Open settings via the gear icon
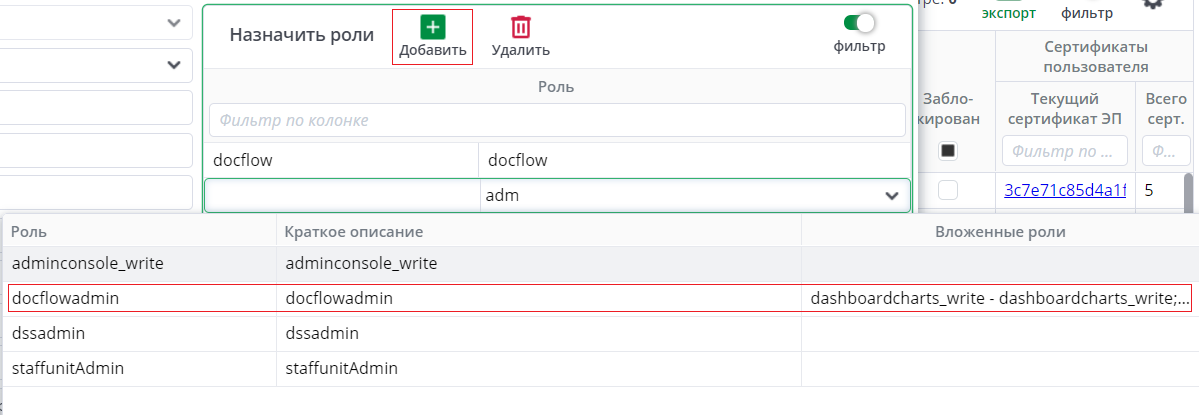 (x=1152, y=4)
